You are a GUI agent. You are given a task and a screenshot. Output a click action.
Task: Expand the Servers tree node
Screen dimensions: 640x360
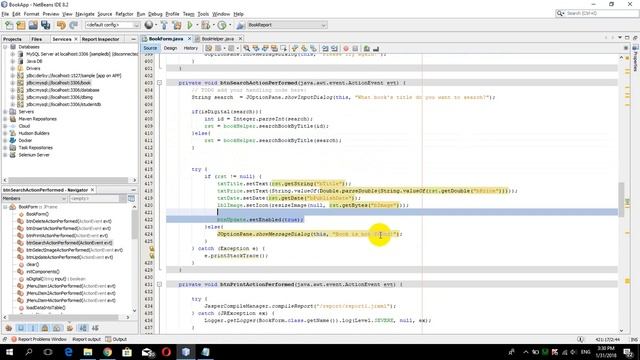tap(5, 112)
